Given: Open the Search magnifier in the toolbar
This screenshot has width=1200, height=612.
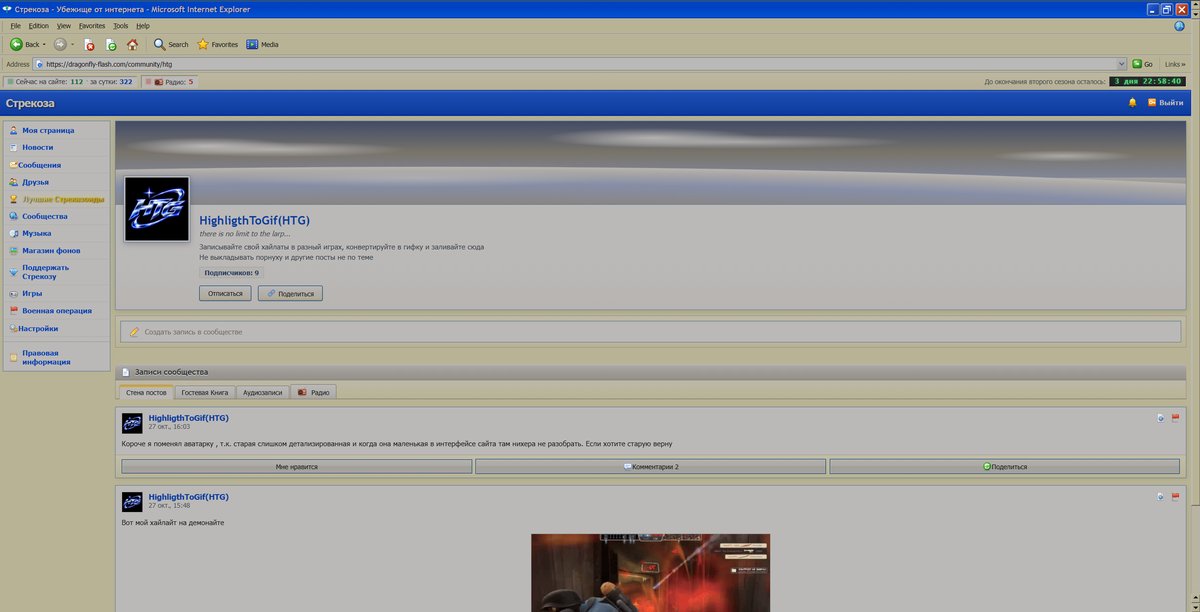Looking at the screenshot, I should pyautogui.click(x=159, y=44).
